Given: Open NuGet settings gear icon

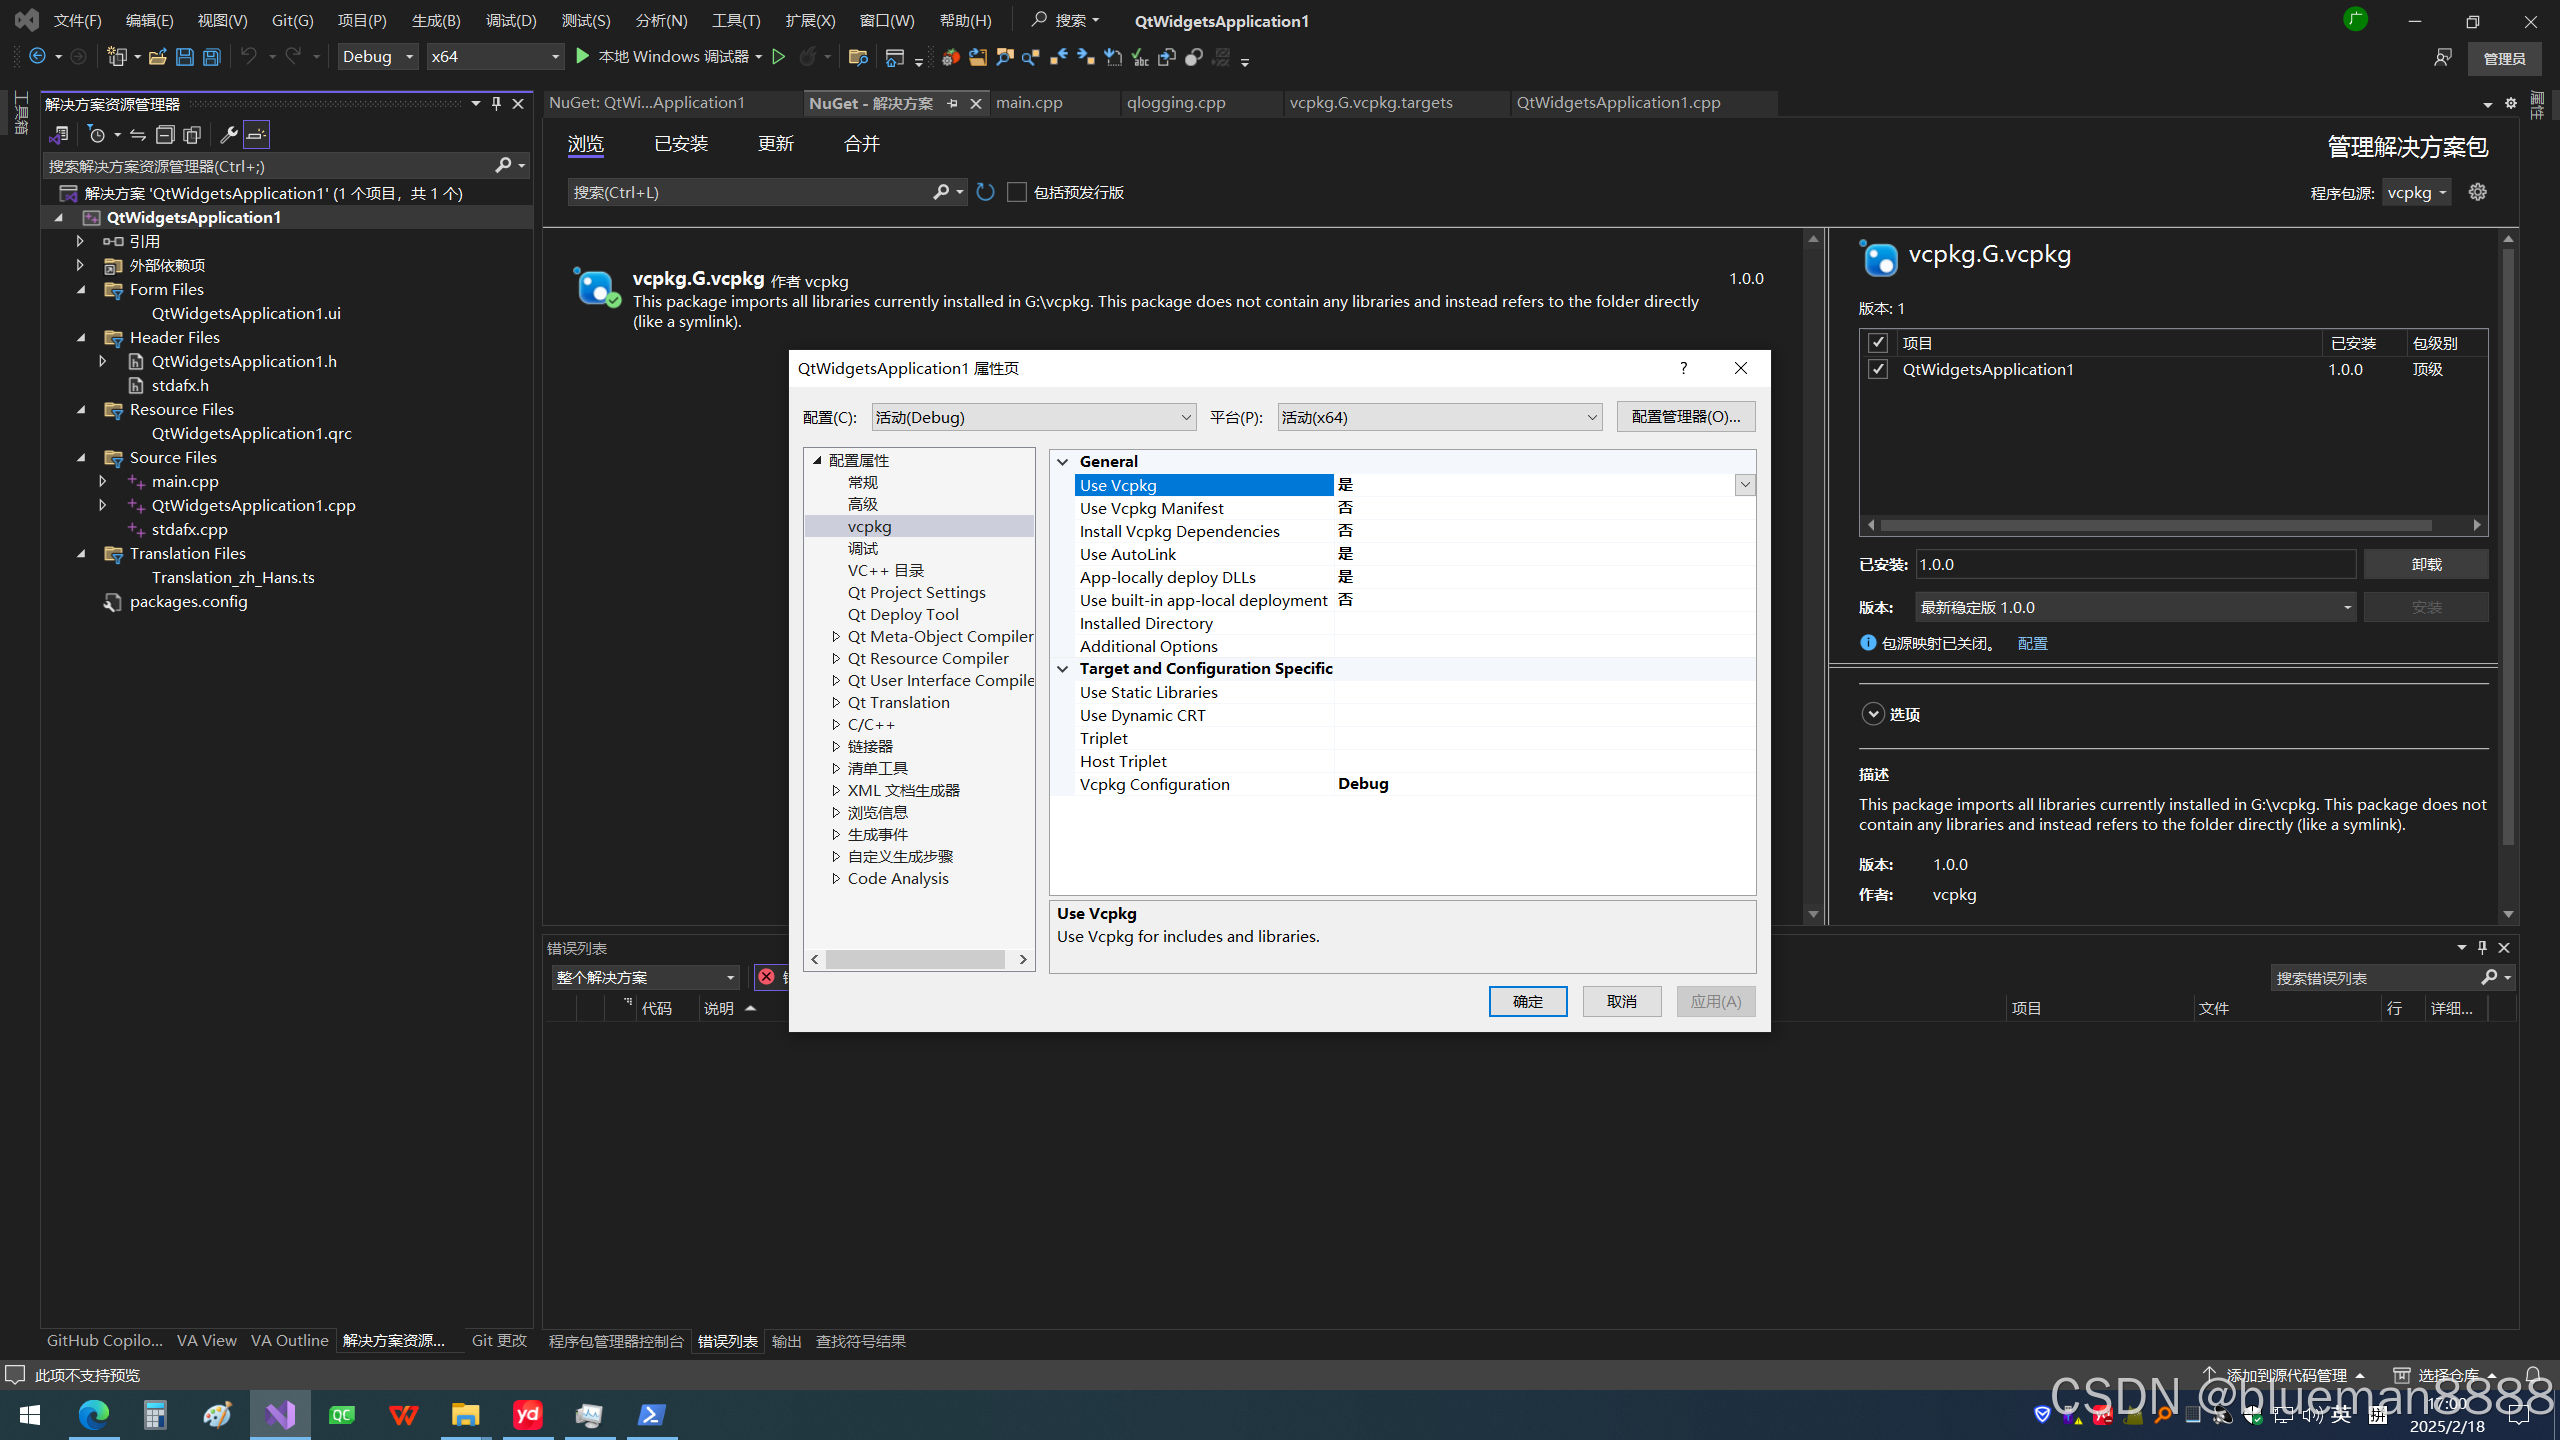Looking at the screenshot, I should (x=2478, y=192).
